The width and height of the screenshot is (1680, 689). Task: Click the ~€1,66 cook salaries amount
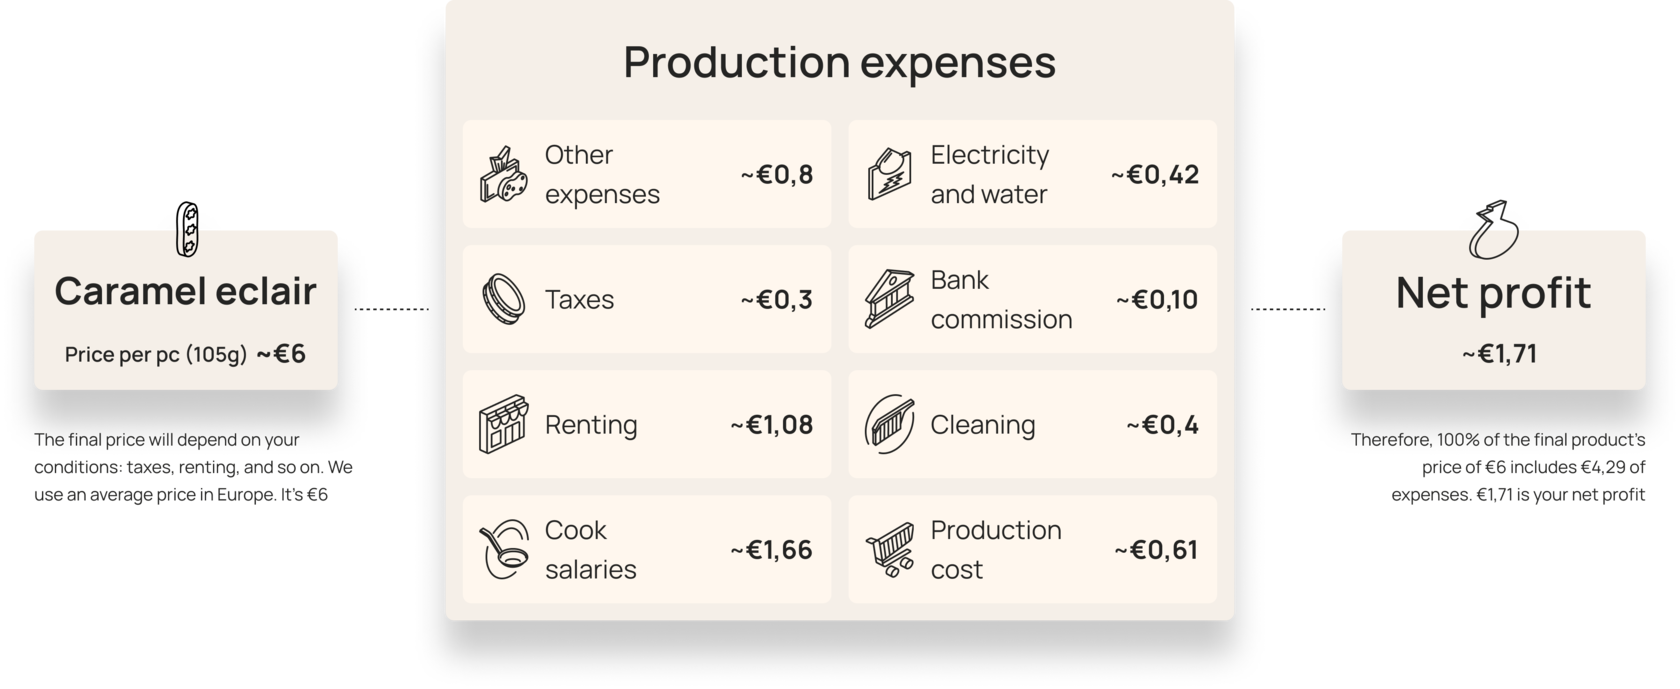(x=771, y=549)
